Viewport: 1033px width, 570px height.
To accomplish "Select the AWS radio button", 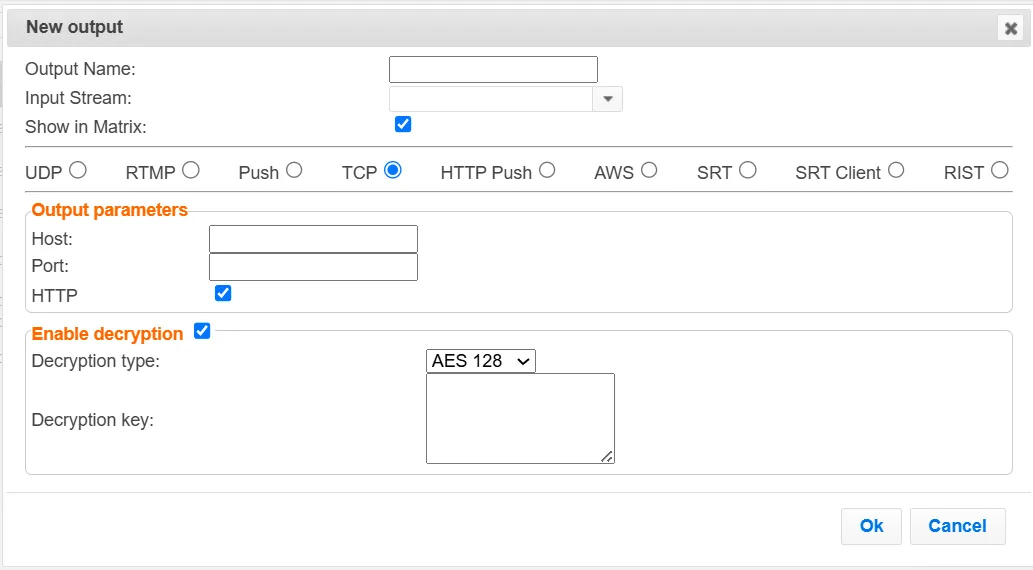I will (x=649, y=171).
